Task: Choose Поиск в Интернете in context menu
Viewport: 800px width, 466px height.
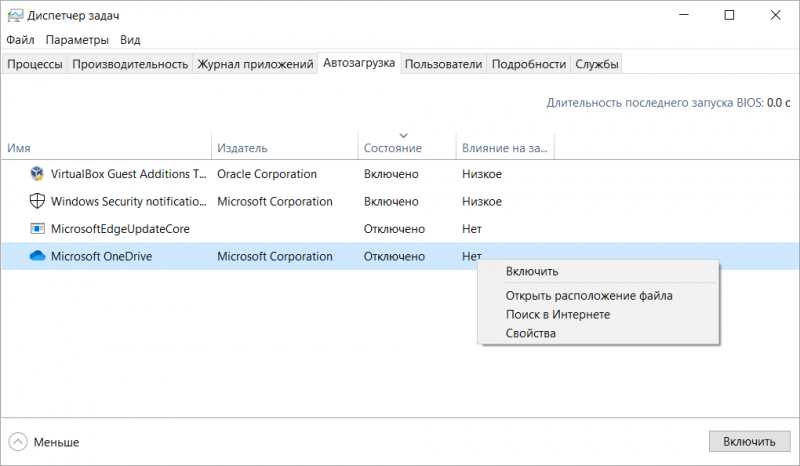Action: [598, 314]
